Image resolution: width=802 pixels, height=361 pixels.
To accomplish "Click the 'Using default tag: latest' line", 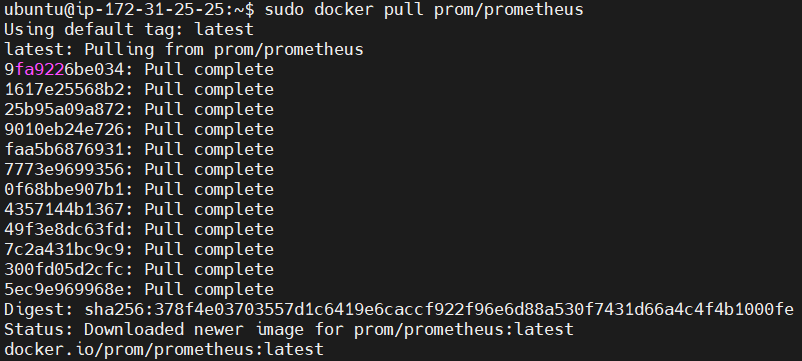I will pos(129,30).
